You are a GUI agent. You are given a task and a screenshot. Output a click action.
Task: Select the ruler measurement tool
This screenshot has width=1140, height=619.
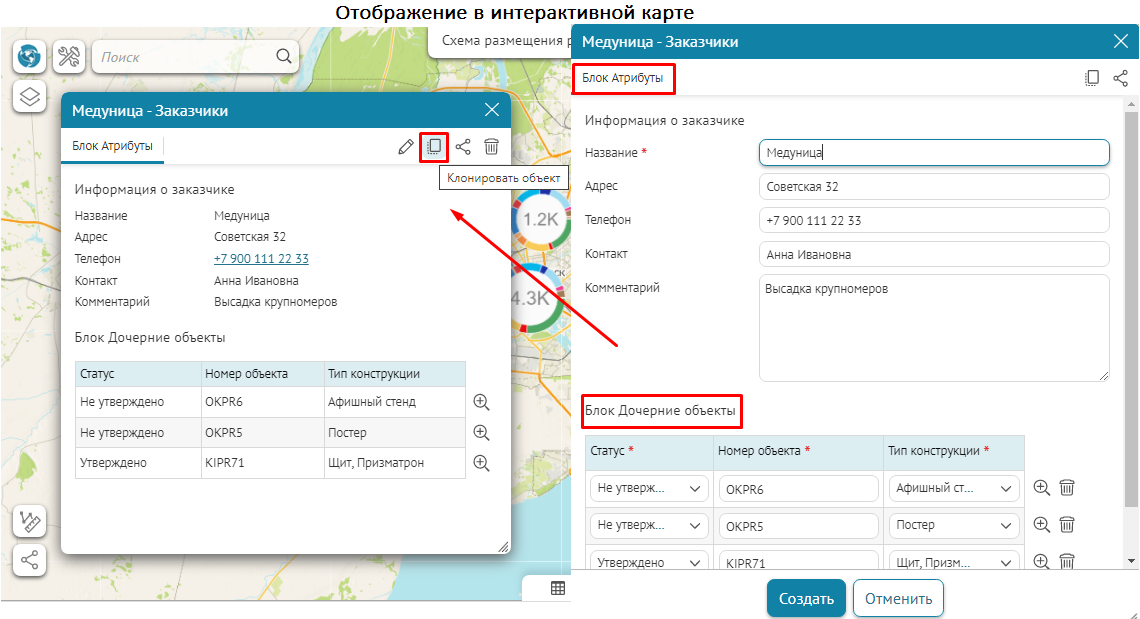[30, 521]
